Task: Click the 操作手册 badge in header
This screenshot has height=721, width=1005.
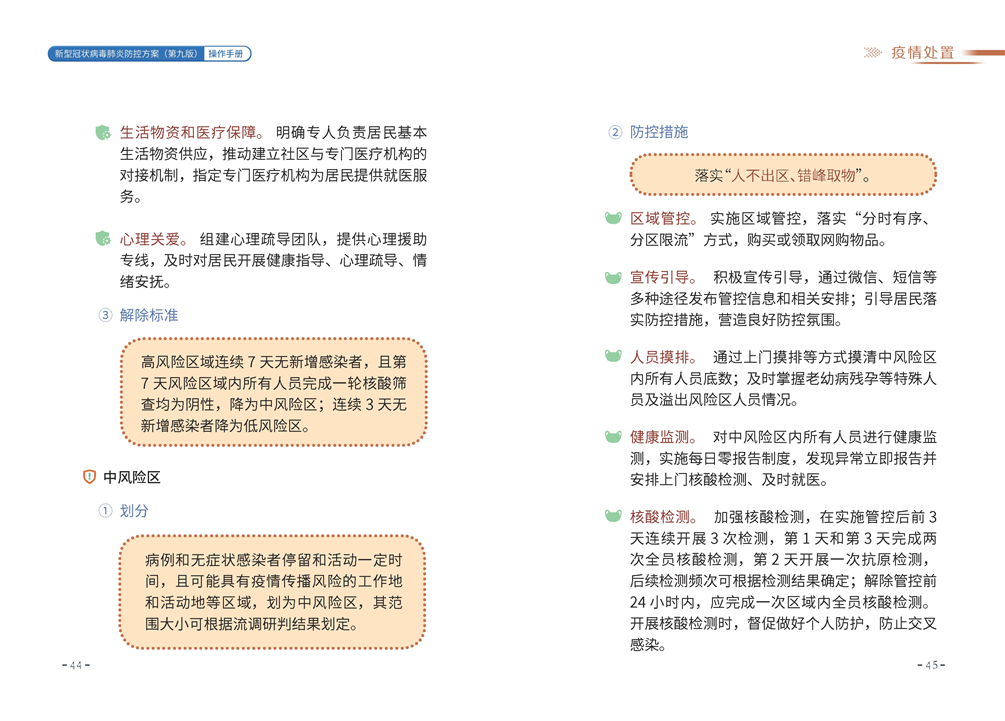Action: pyautogui.click(x=227, y=54)
